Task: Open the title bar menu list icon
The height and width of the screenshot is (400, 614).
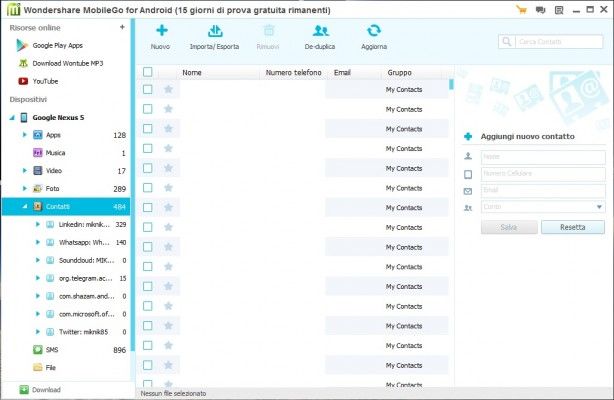Action: (559, 10)
